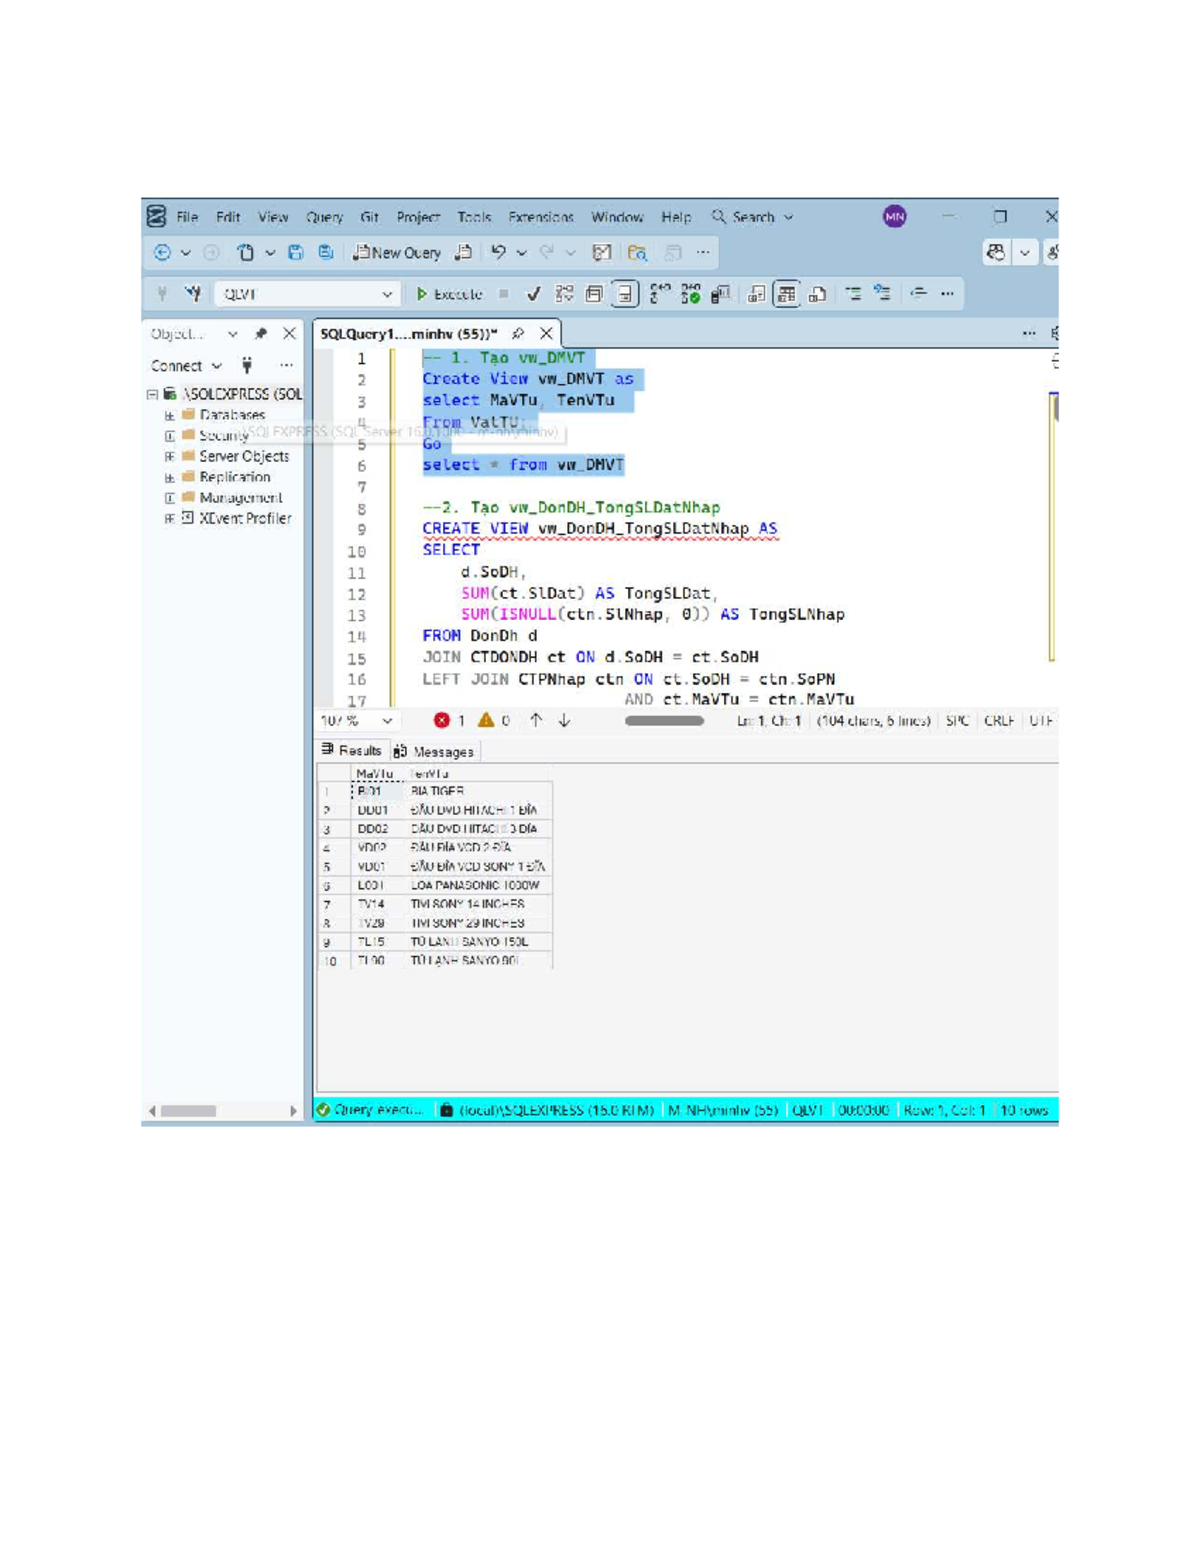Open the Query menu
Image resolution: width=1200 pixels, height=1553 pixels.
[324, 217]
